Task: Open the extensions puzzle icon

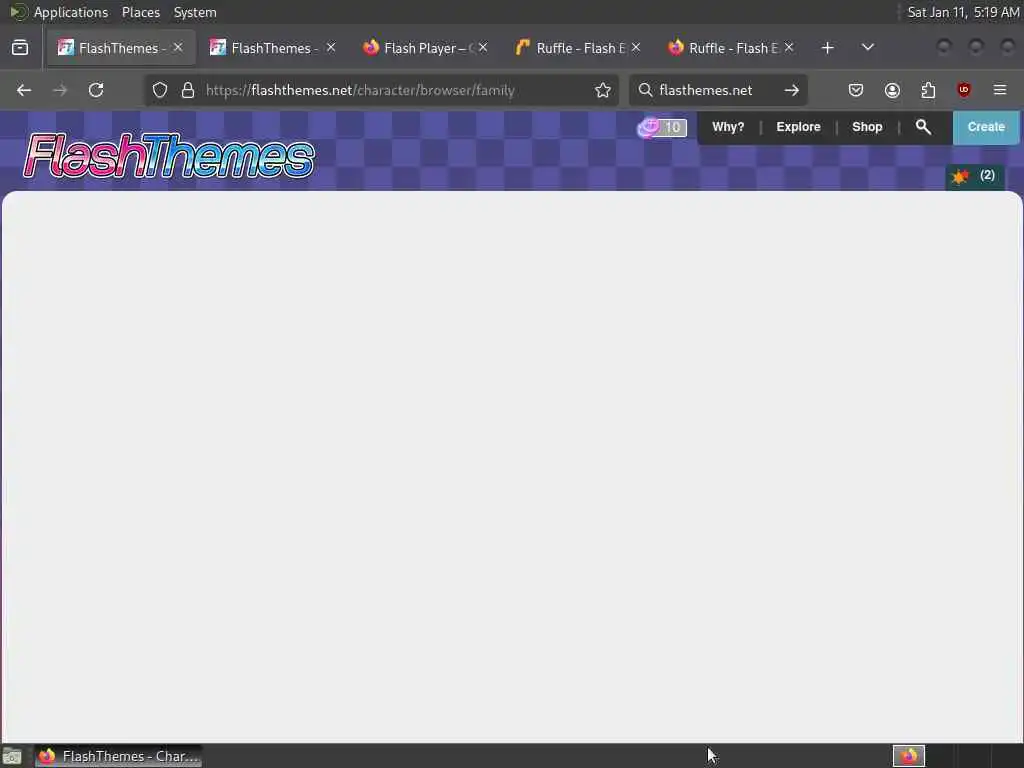Action: tap(928, 90)
